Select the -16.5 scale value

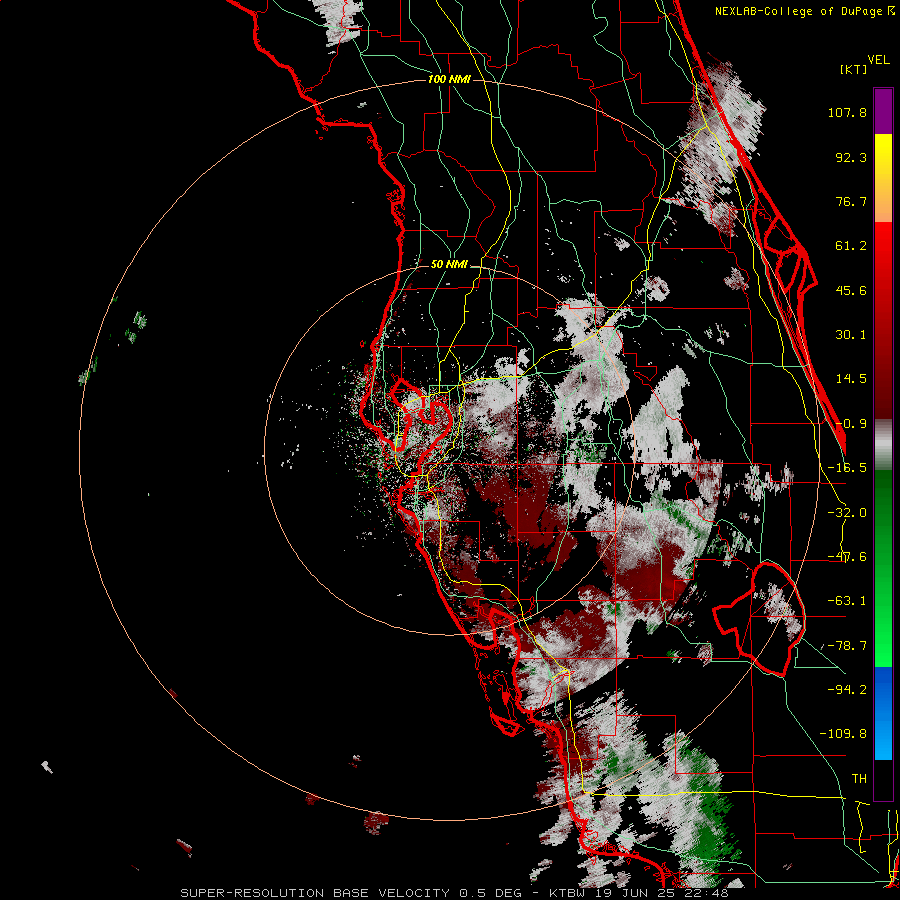point(847,468)
